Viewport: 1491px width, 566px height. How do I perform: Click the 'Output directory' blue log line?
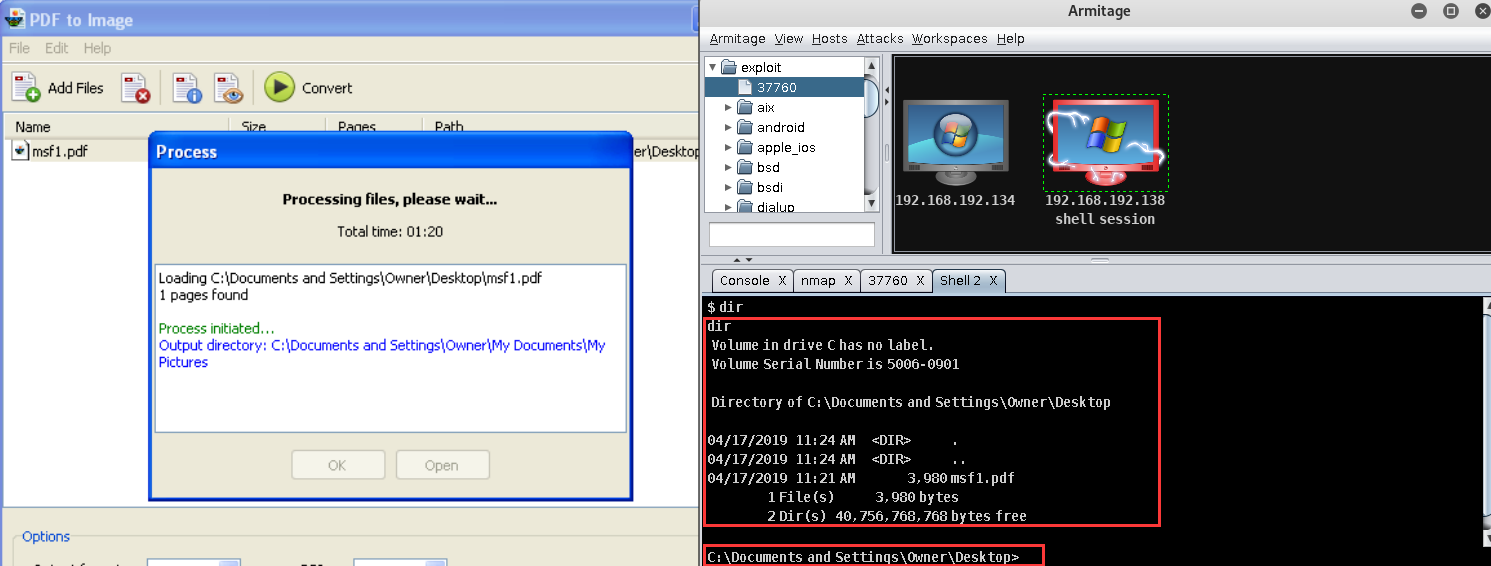[382, 354]
